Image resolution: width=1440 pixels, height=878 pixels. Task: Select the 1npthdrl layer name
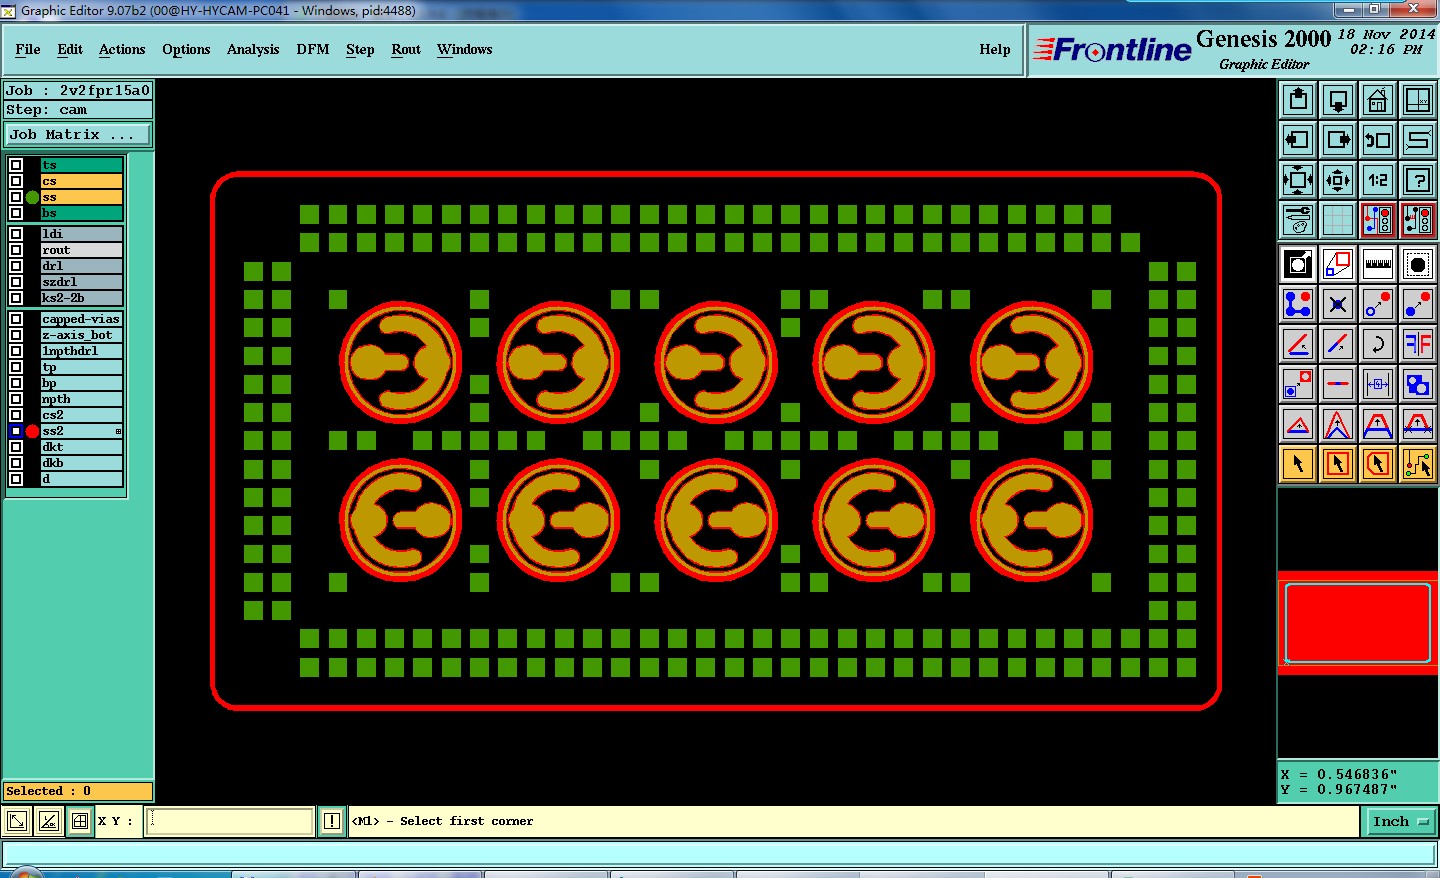(x=82, y=351)
